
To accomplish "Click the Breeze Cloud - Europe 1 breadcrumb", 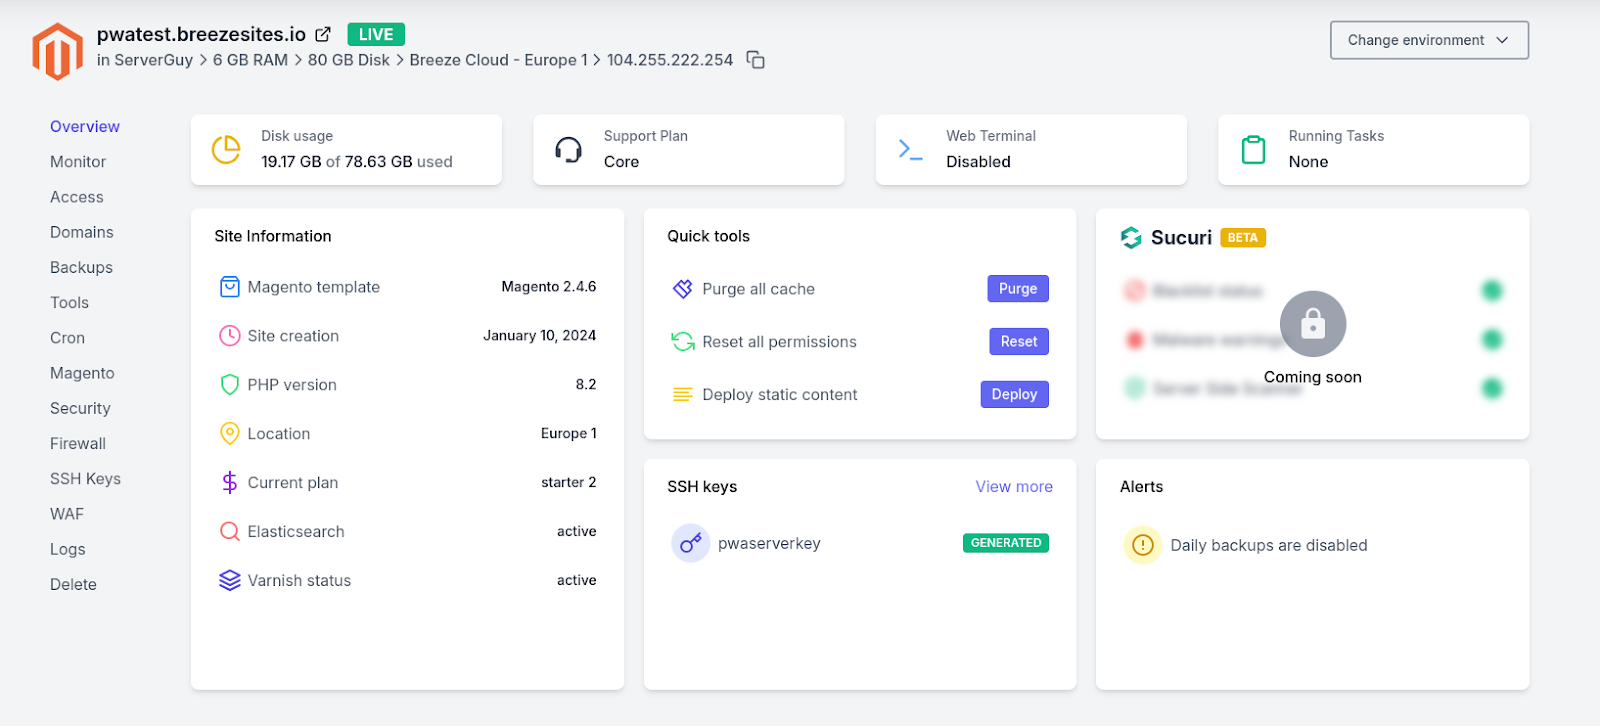I will 499,60.
